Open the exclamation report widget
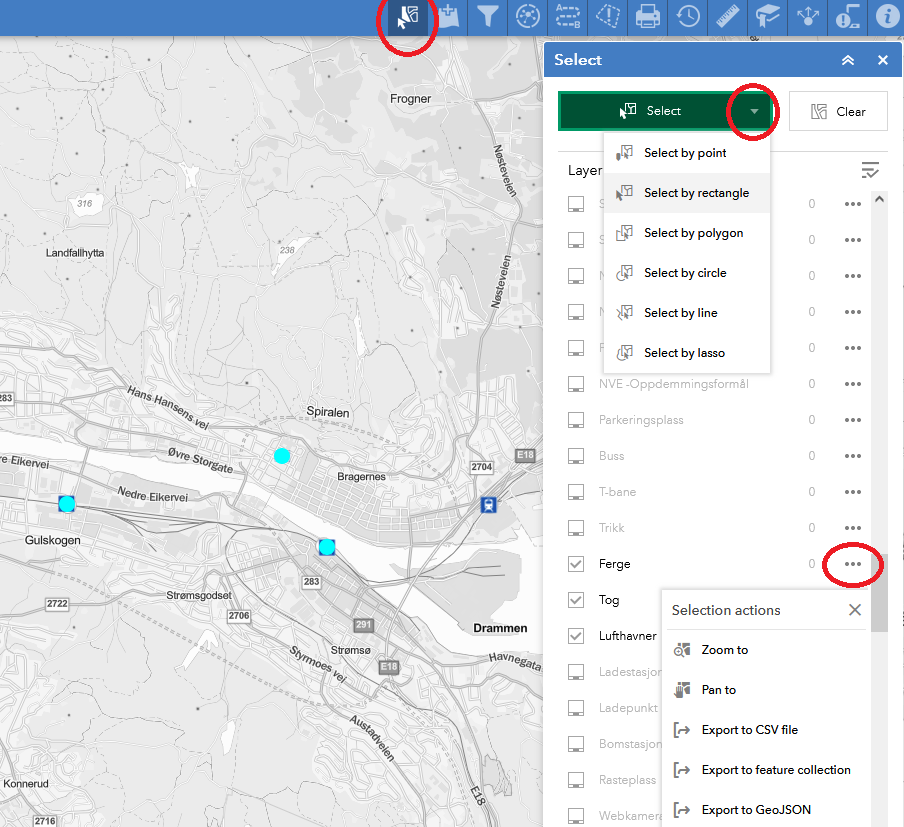Viewport: 904px width, 827px height. (x=848, y=17)
